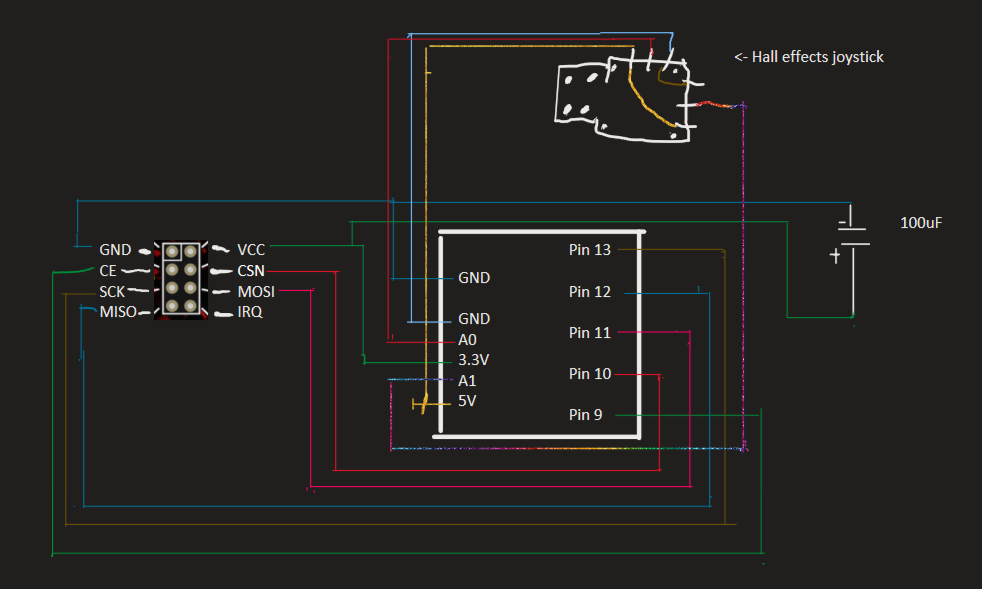Click the CE pin label
The height and width of the screenshot is (589, 982).
108,271
